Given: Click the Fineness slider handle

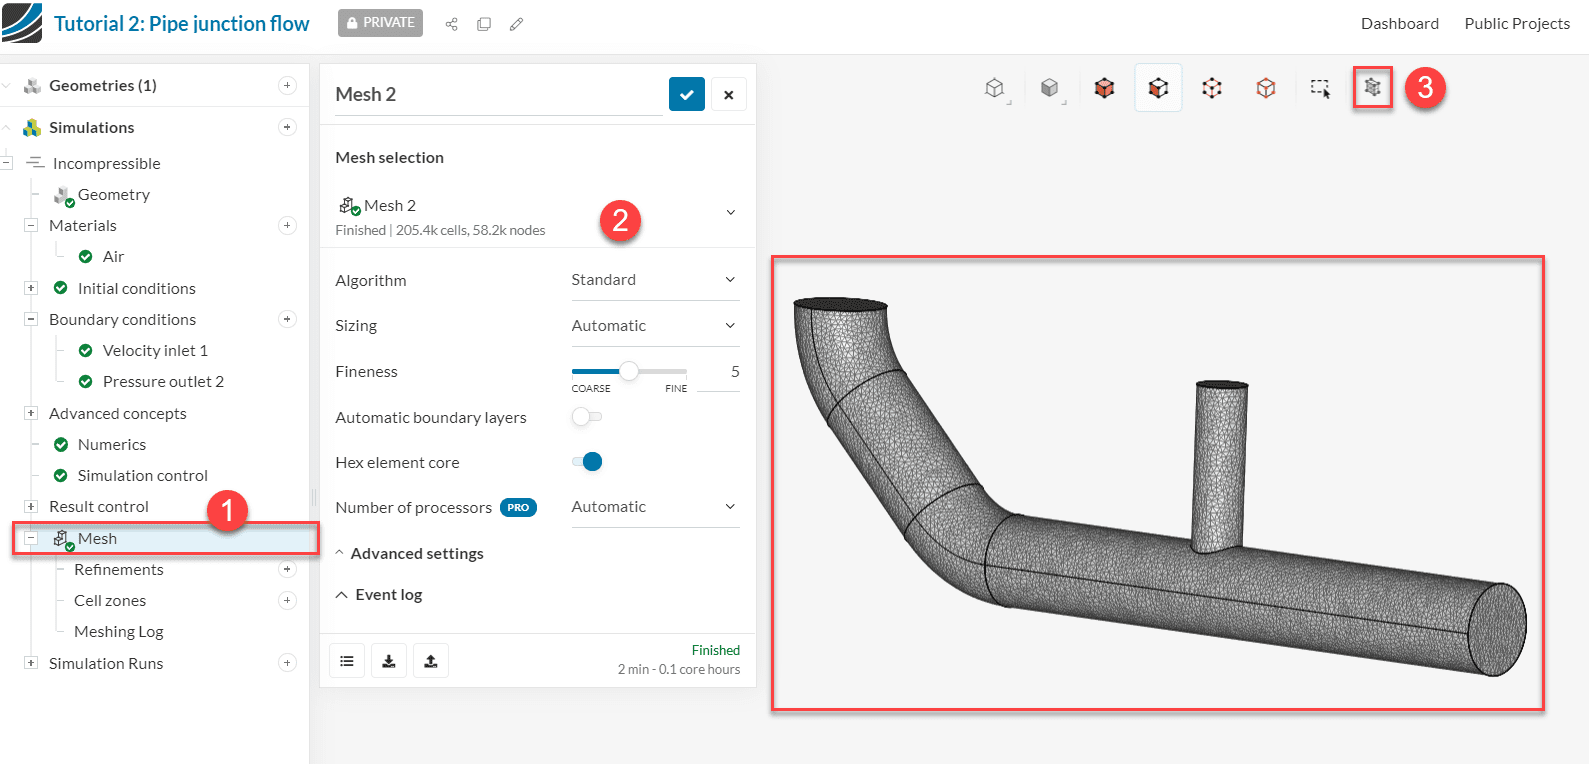Looking at the screenshot, I should point(629,372).
